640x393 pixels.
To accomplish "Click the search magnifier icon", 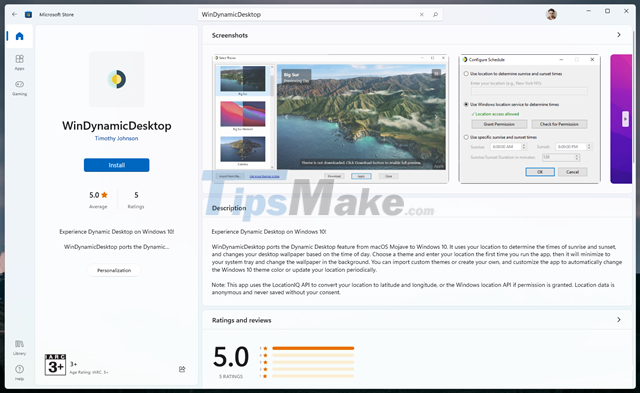I will (x=435, y=14).
